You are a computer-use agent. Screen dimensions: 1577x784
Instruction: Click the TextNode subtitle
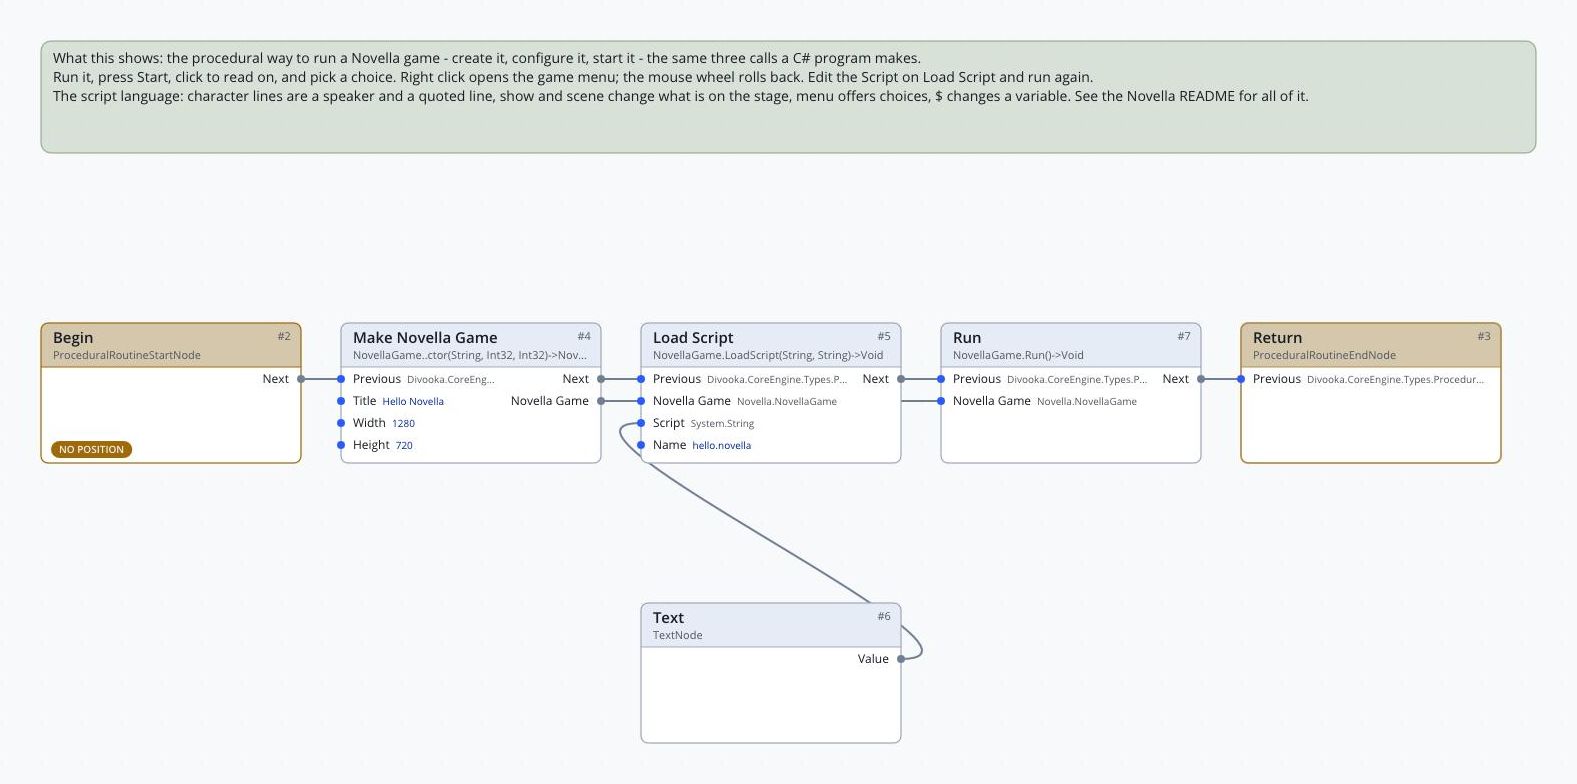pyautogui.click(x=677, y=635)
